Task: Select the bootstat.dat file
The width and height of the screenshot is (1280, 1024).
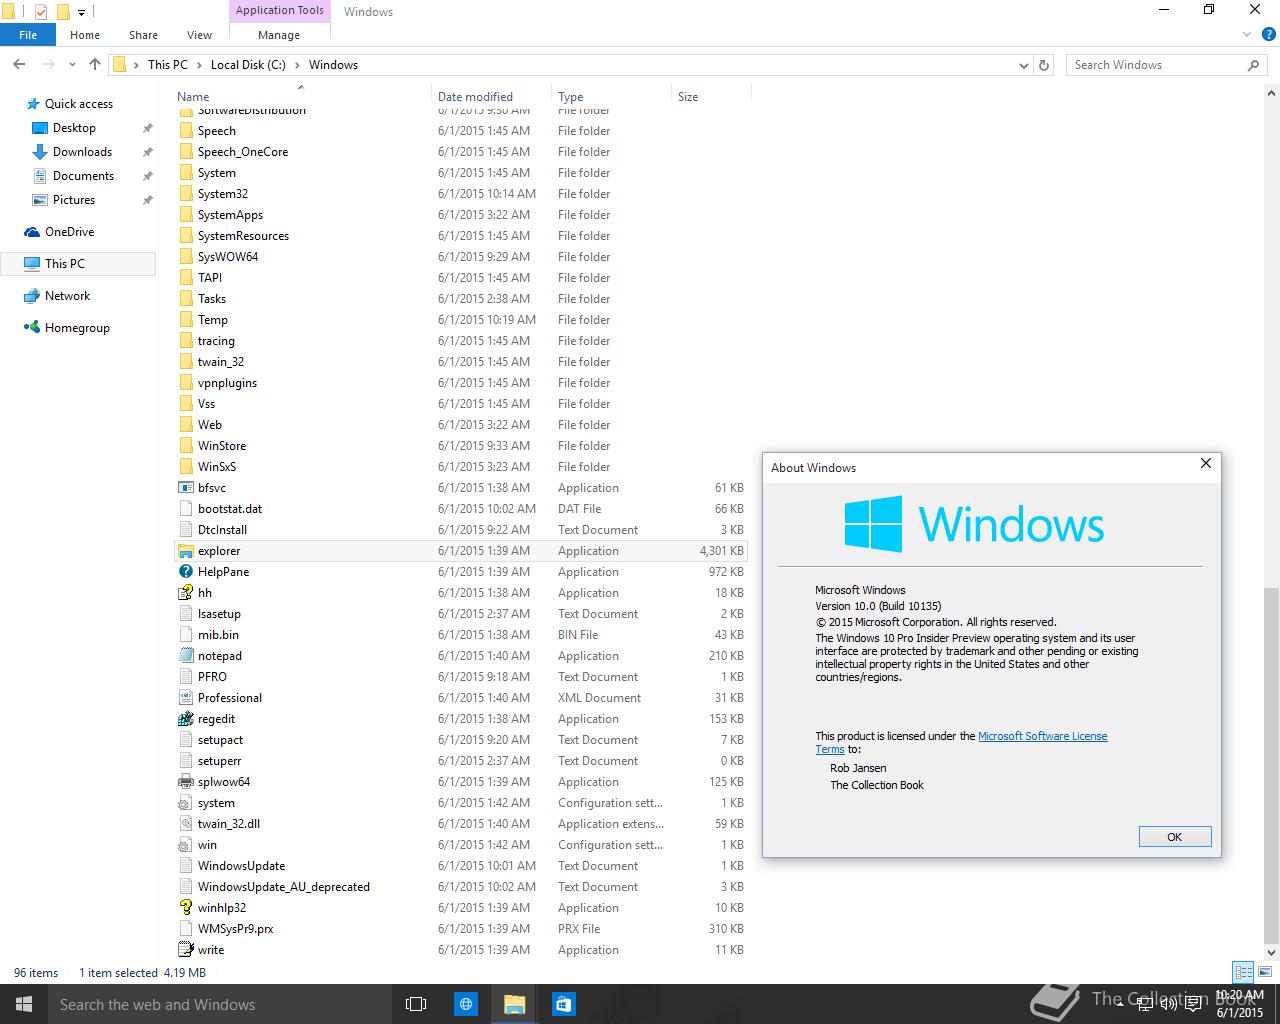Action: click(461, 509)
